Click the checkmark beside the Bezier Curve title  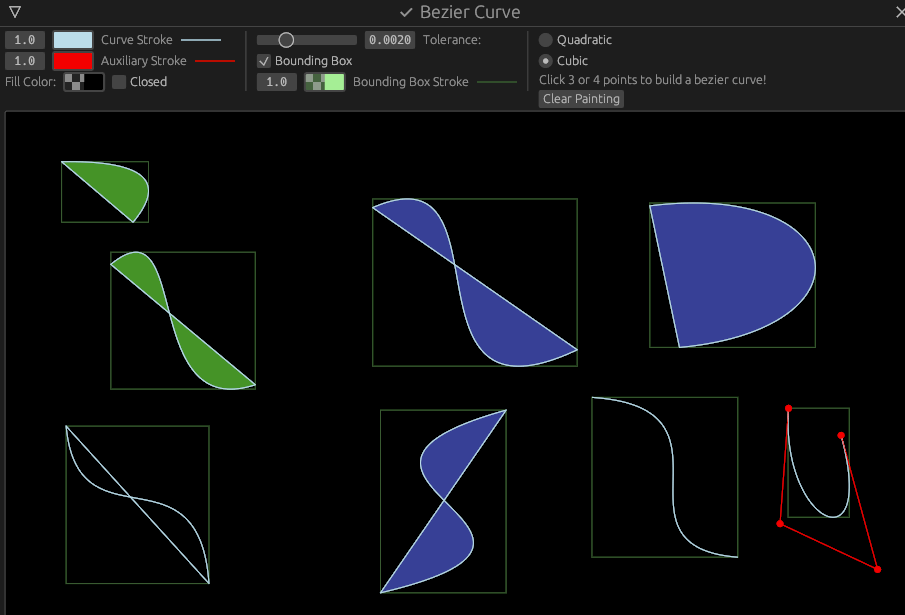point(405,12)
